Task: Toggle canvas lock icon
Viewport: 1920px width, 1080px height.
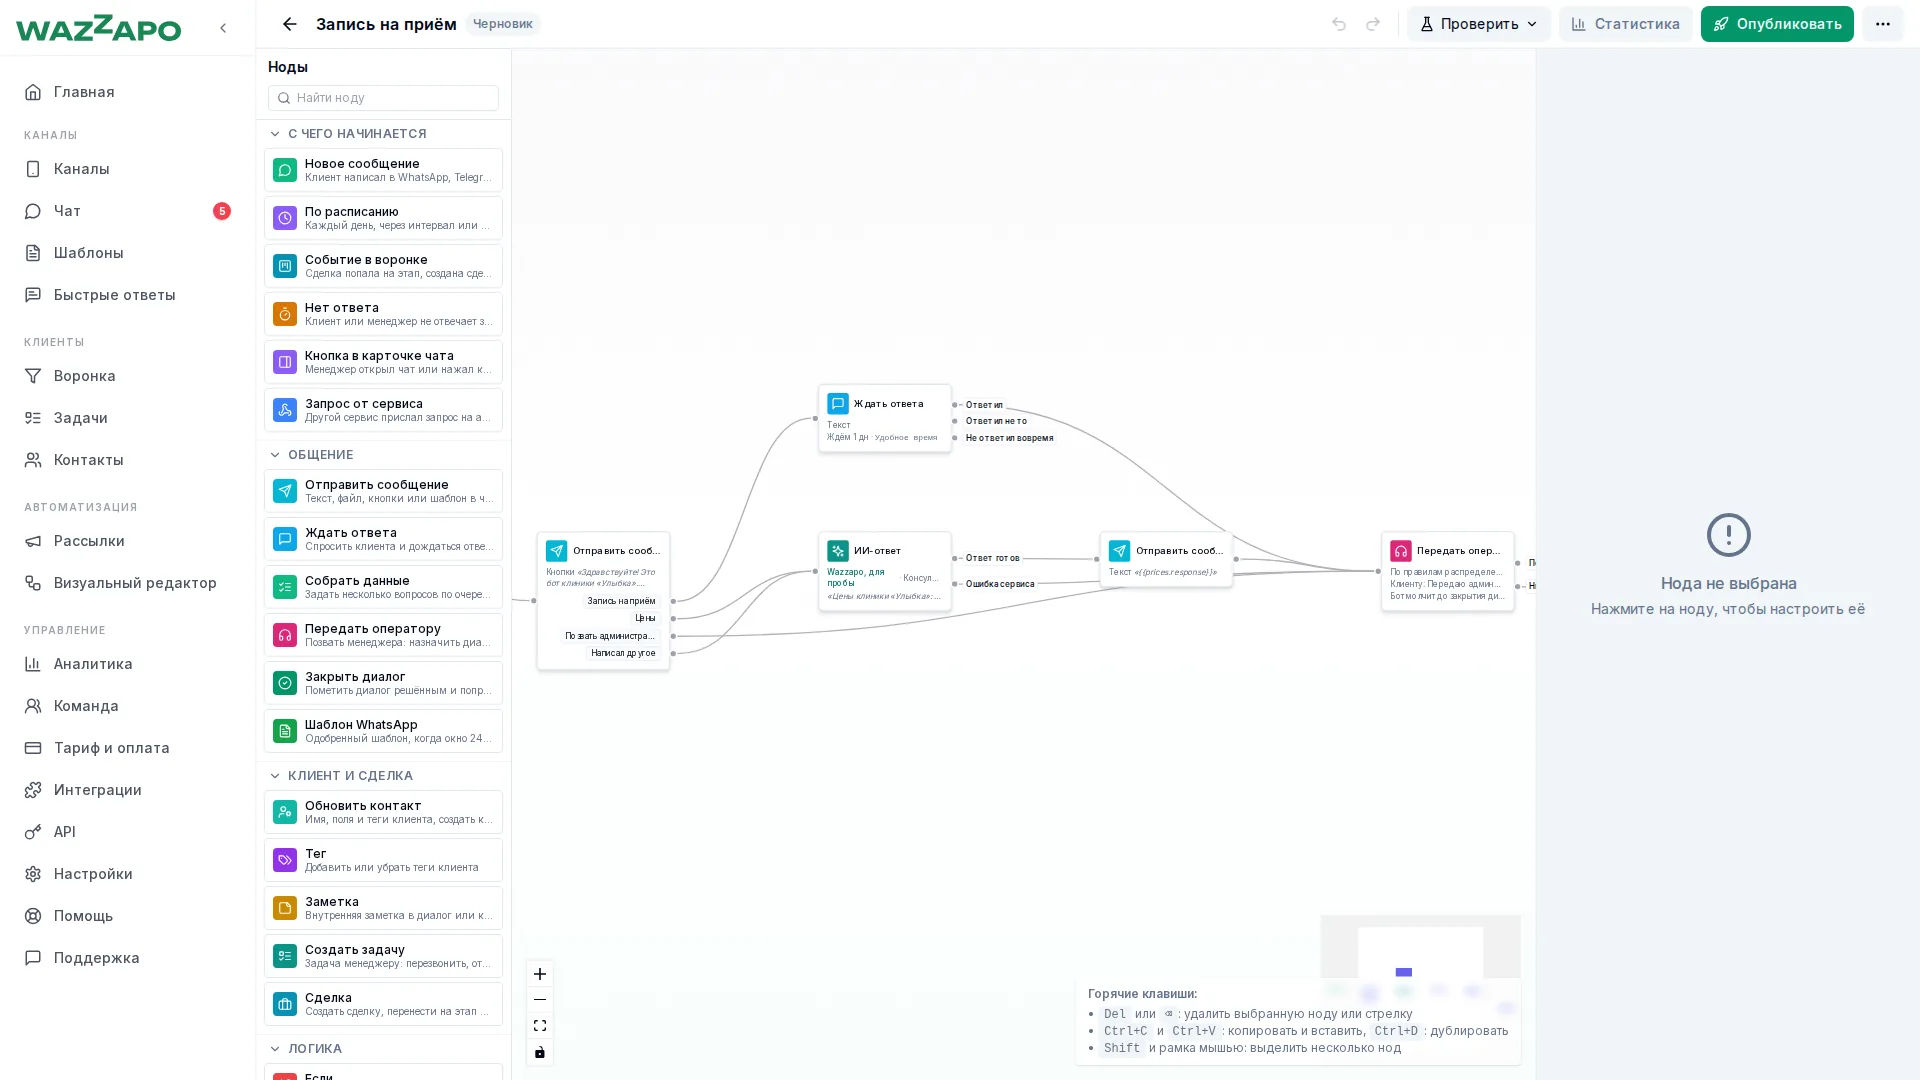Action: point(540,1052)
